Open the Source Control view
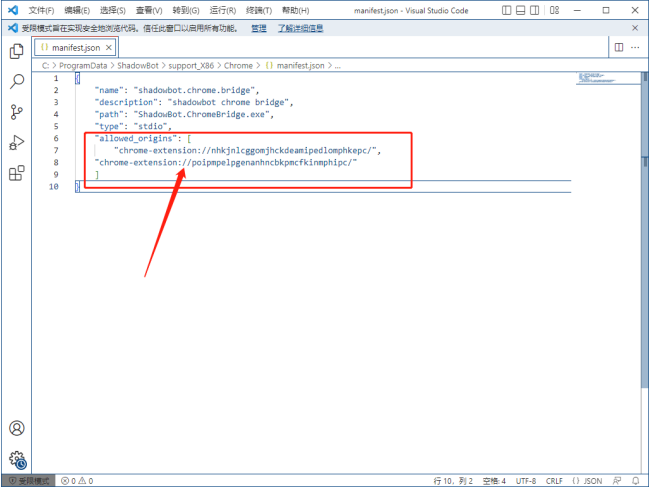The height and width of the screenshot is (490, 650). (x=16, y=112)
